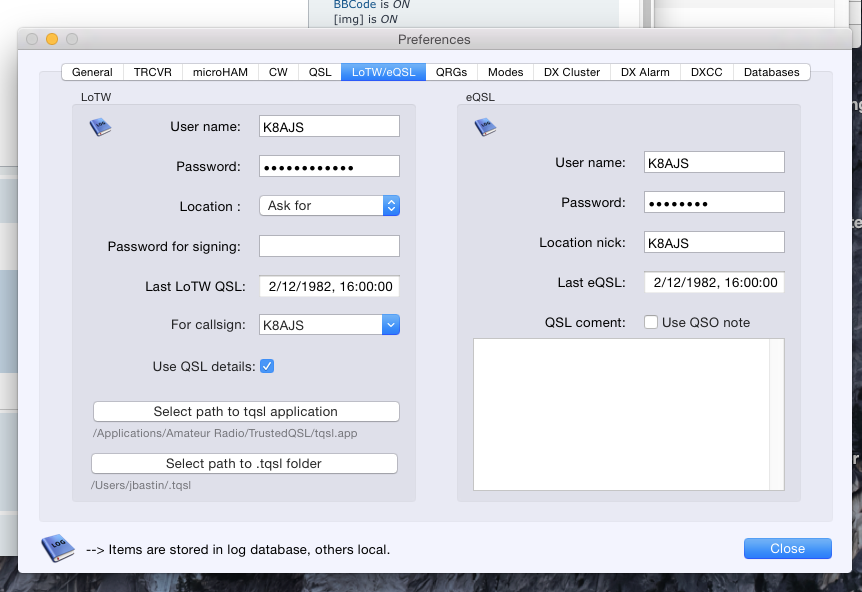This screenshot has width=862, height=592.
Task: Click the log book icon in eQSL panel
Action: coord(485,127)
